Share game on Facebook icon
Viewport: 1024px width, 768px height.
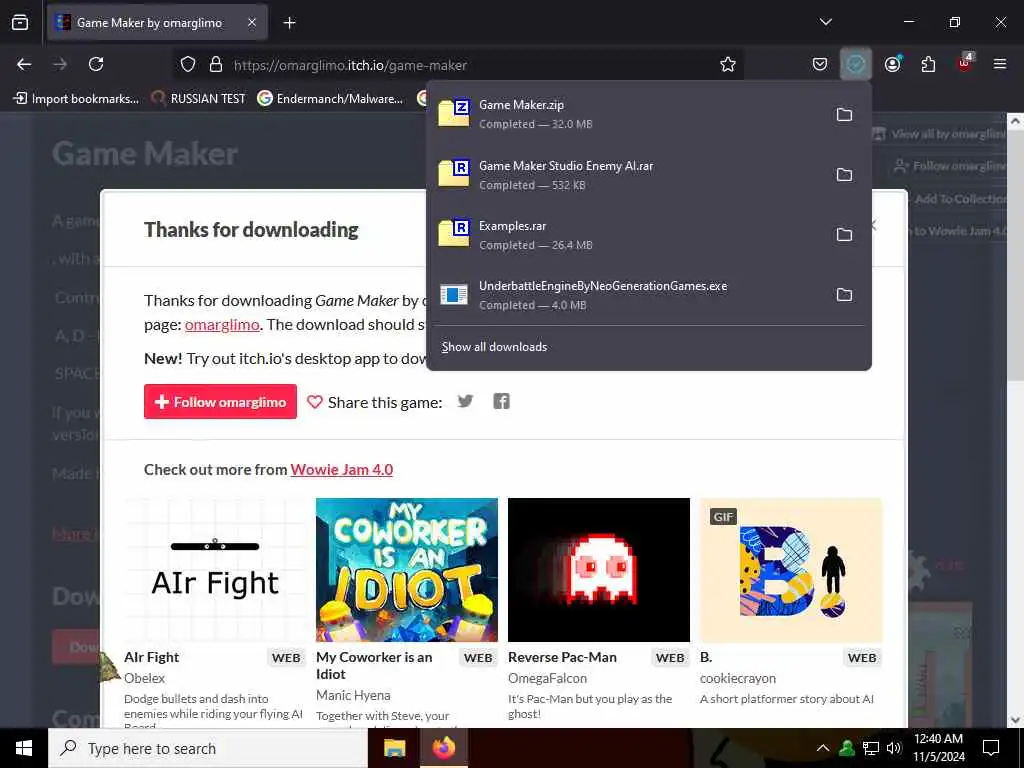(502, 401)
